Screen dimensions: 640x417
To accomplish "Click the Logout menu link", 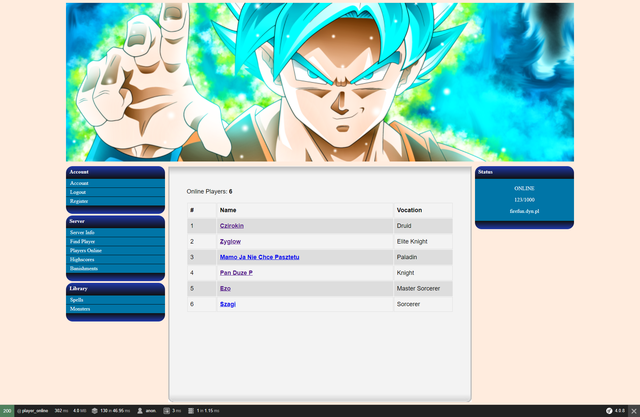I will (78, 192).
